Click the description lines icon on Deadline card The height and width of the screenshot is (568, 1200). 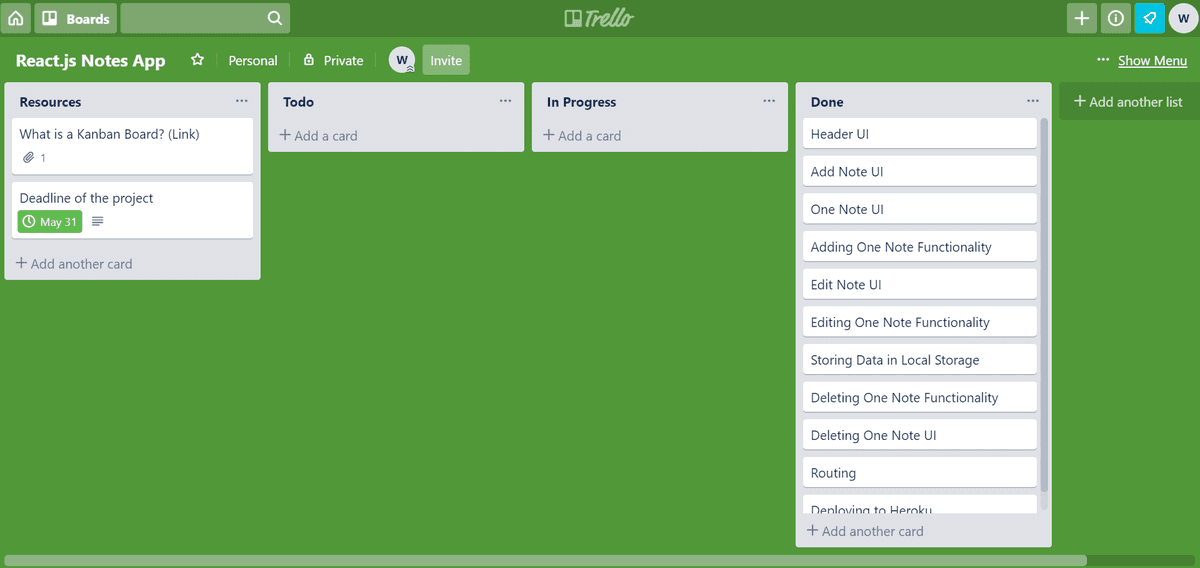pyautogui.click(x=98, y=222)
